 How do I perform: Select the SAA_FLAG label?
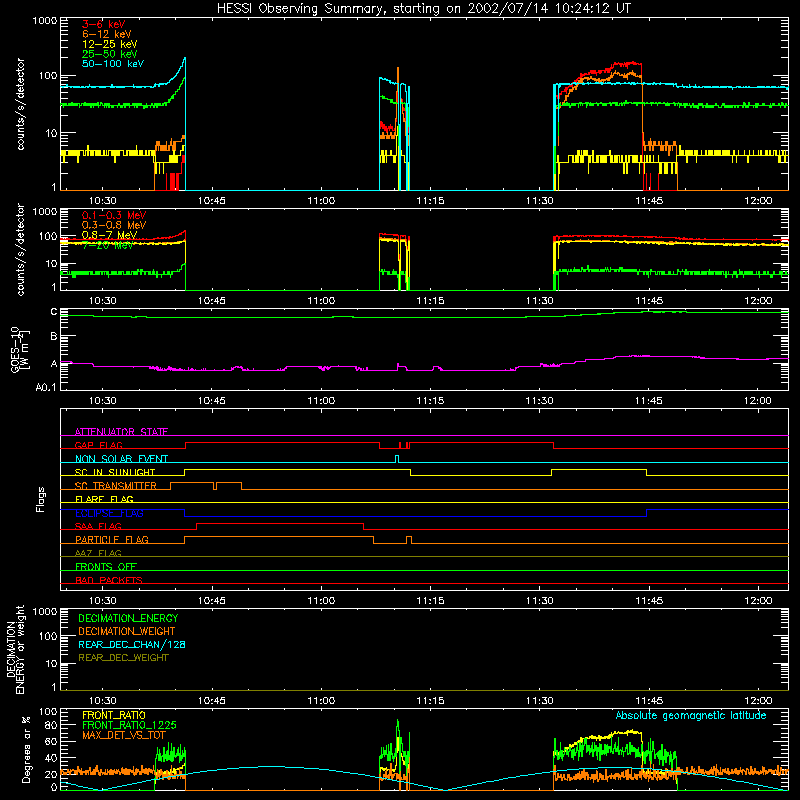click(x=98, y=526)
